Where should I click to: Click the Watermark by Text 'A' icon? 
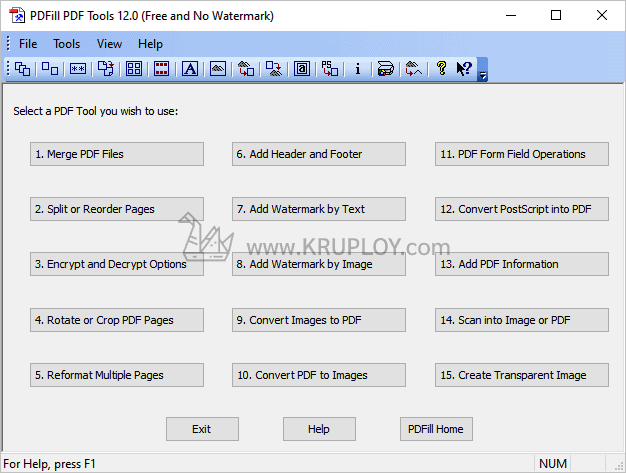(x=190, y=69)
